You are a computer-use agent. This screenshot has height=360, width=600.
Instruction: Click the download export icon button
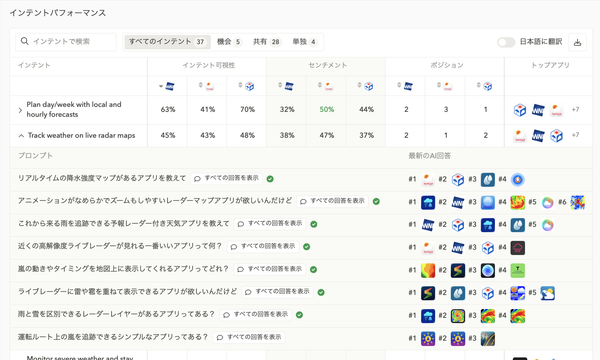coord(577,42)
